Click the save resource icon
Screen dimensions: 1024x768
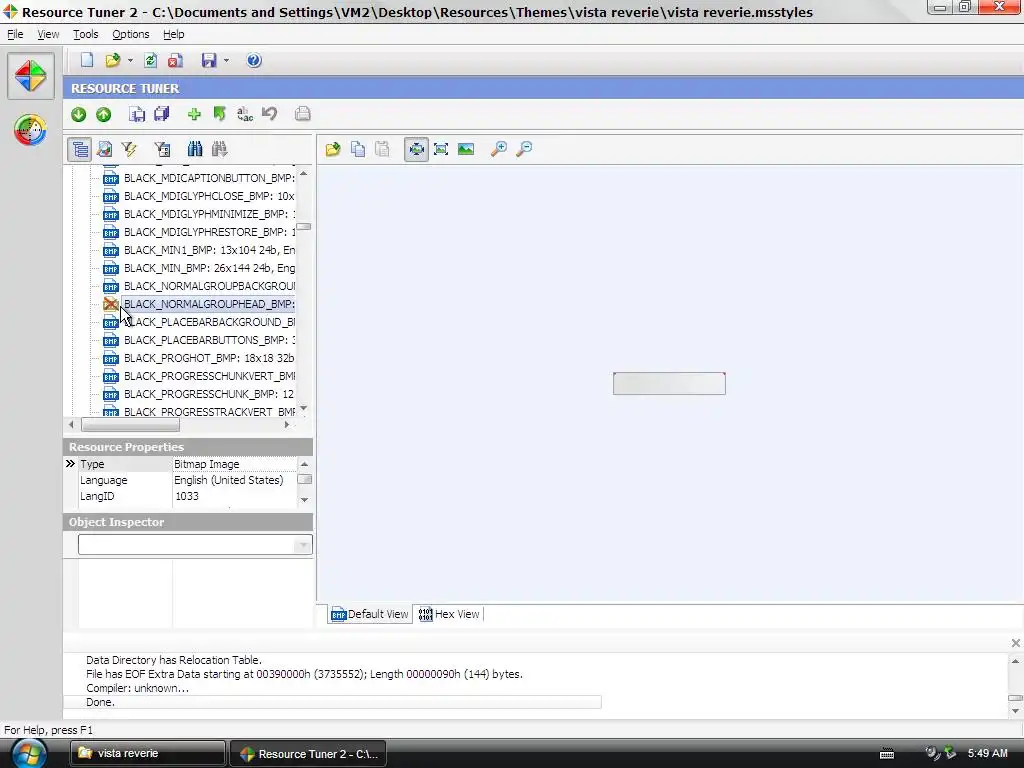click(136, 114)
